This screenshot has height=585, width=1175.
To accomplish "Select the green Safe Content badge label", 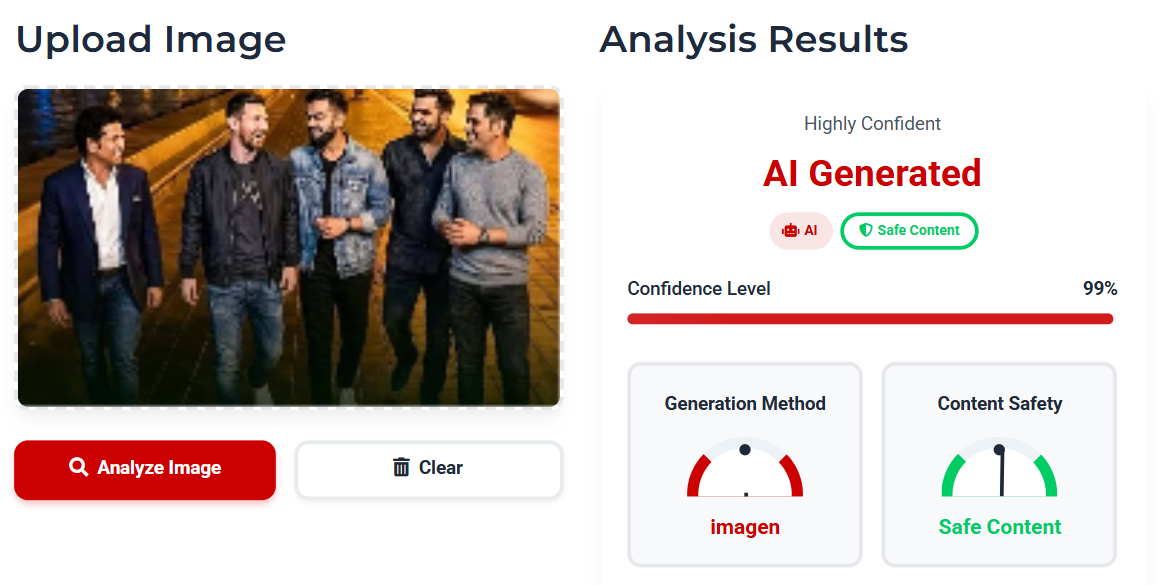I will pos(918,230).
